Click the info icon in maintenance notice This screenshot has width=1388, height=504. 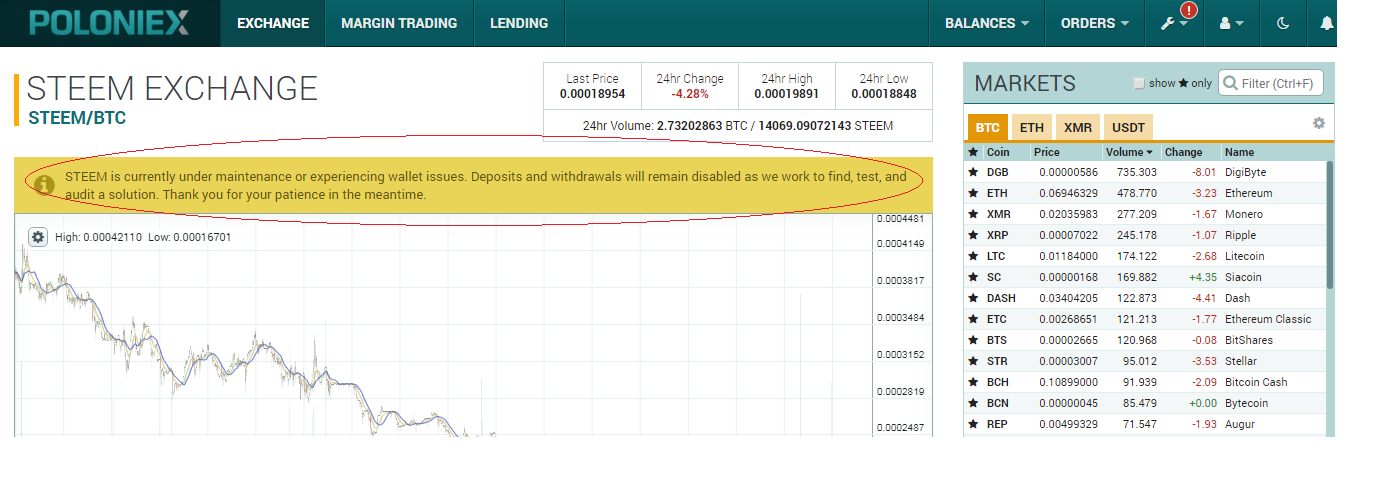tap(43, 184)
